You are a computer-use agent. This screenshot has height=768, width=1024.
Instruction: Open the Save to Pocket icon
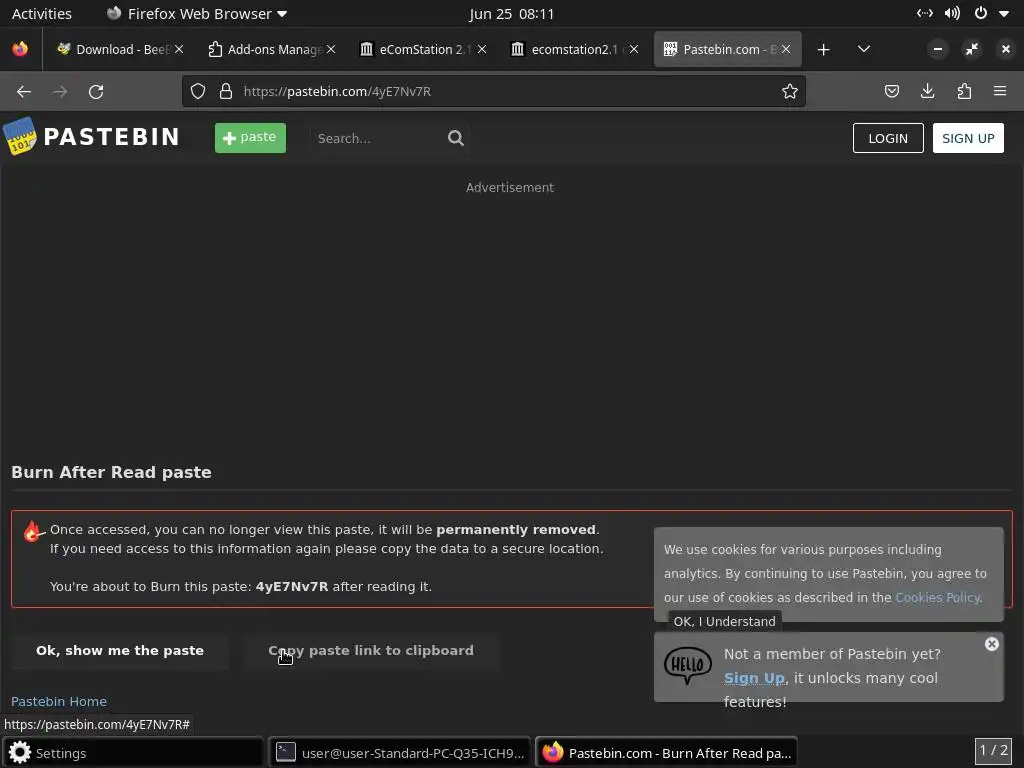891,91
